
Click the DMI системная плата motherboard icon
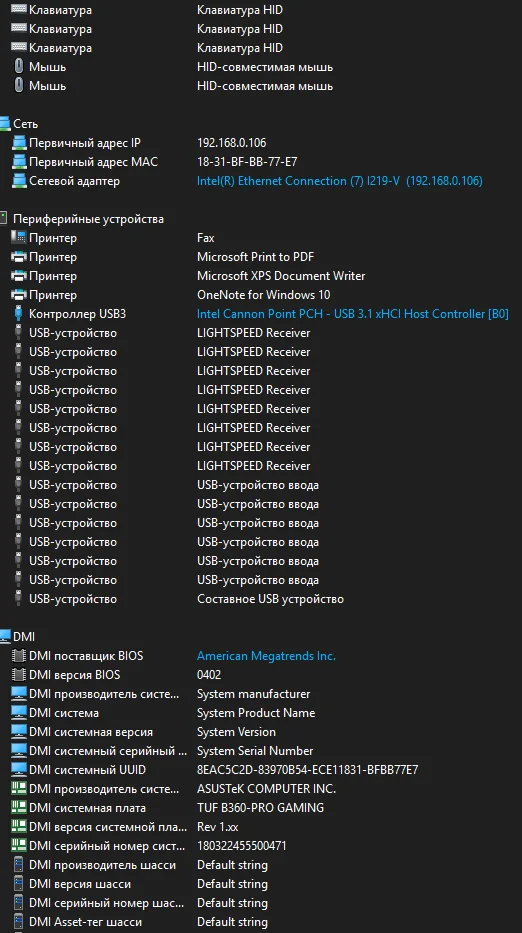coord(19,808)
